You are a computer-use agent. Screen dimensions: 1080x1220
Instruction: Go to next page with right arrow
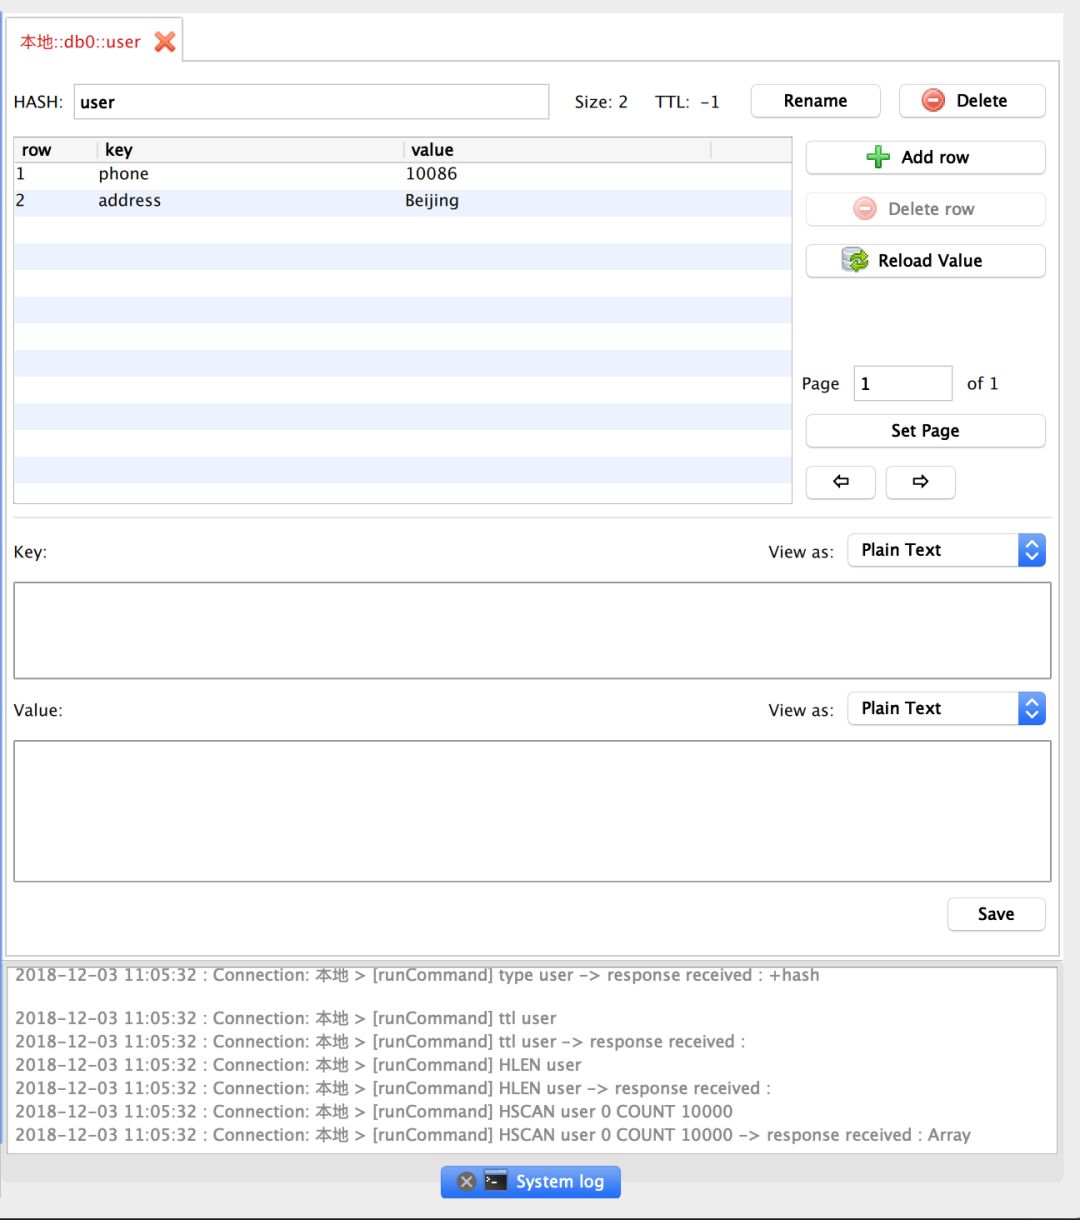920,482
